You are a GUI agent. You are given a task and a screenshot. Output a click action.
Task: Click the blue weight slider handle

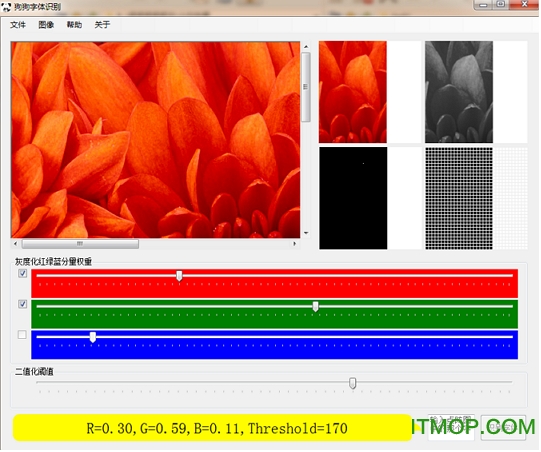(93, 337)
